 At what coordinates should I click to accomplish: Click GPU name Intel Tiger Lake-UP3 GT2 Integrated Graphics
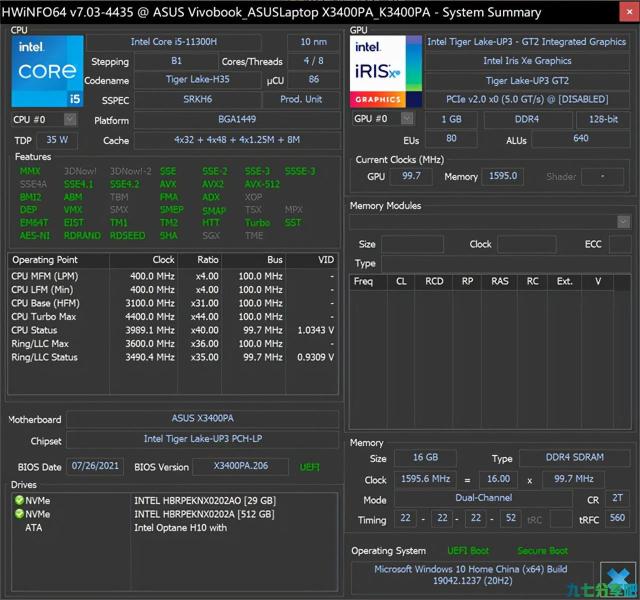coord(527,42)
